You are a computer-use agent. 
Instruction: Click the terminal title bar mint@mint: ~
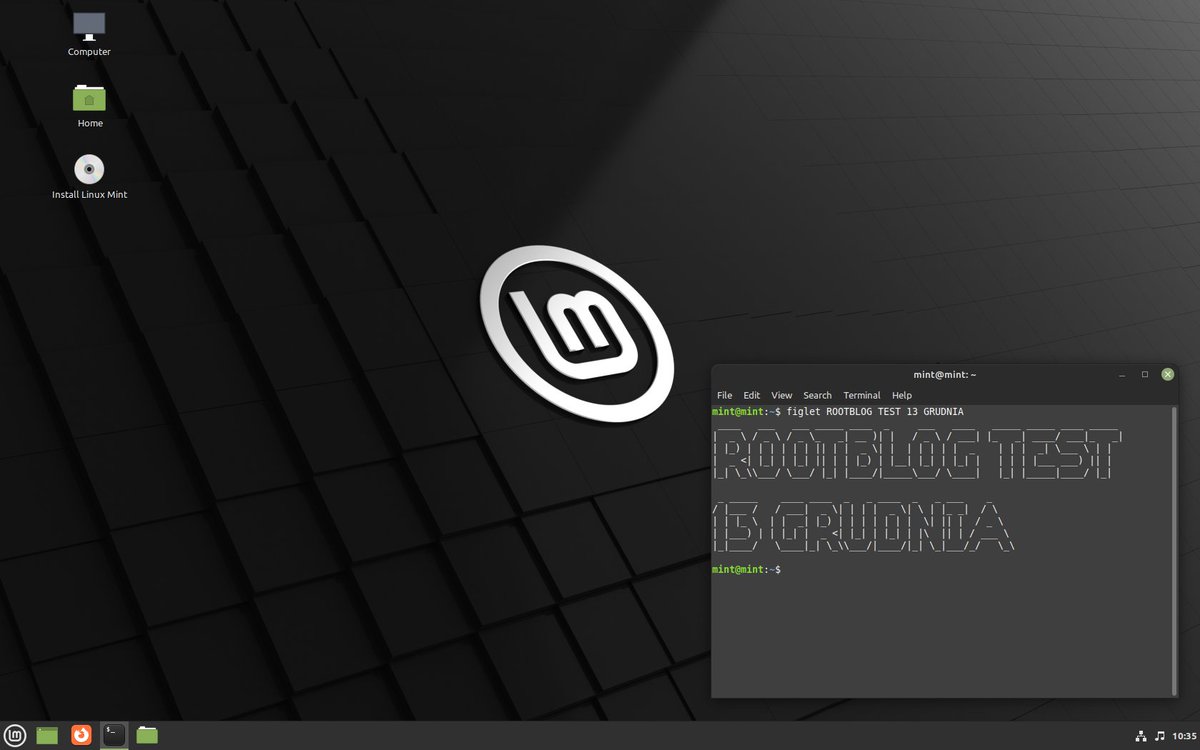click(944, 374)
